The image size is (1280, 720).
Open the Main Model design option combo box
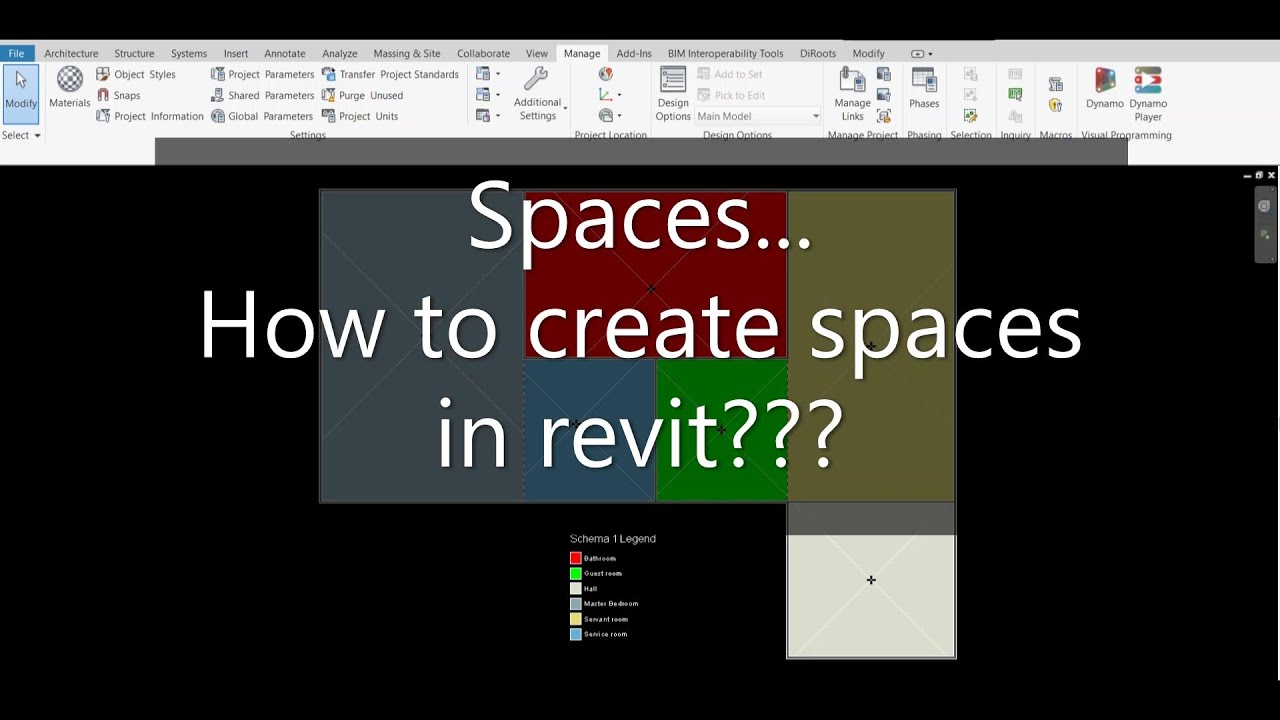758,116
